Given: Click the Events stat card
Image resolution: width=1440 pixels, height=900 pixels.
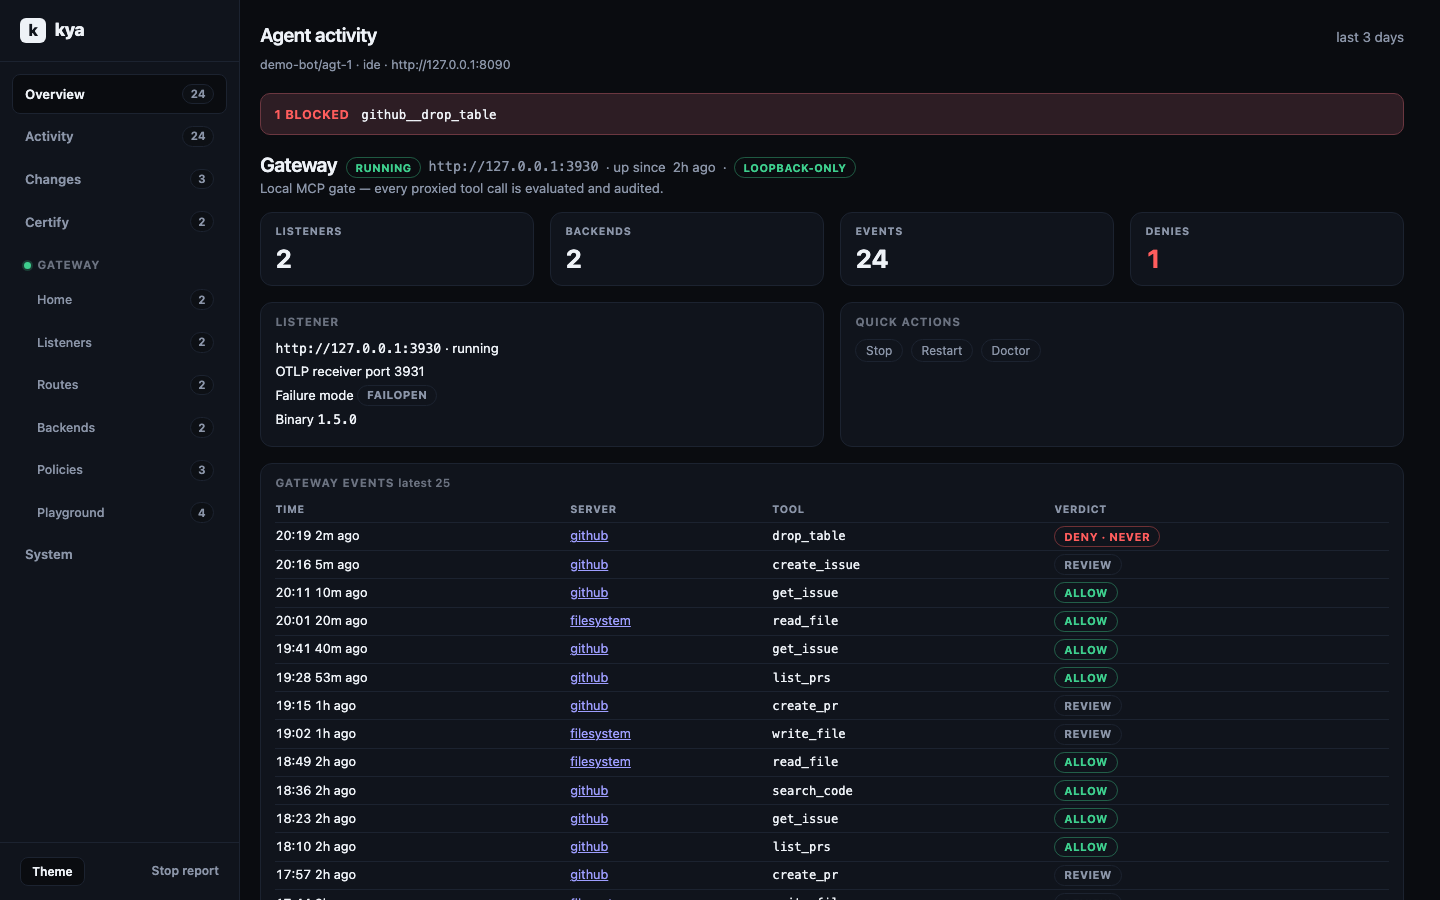Looking at the screenshot, I should pos(977,249).
